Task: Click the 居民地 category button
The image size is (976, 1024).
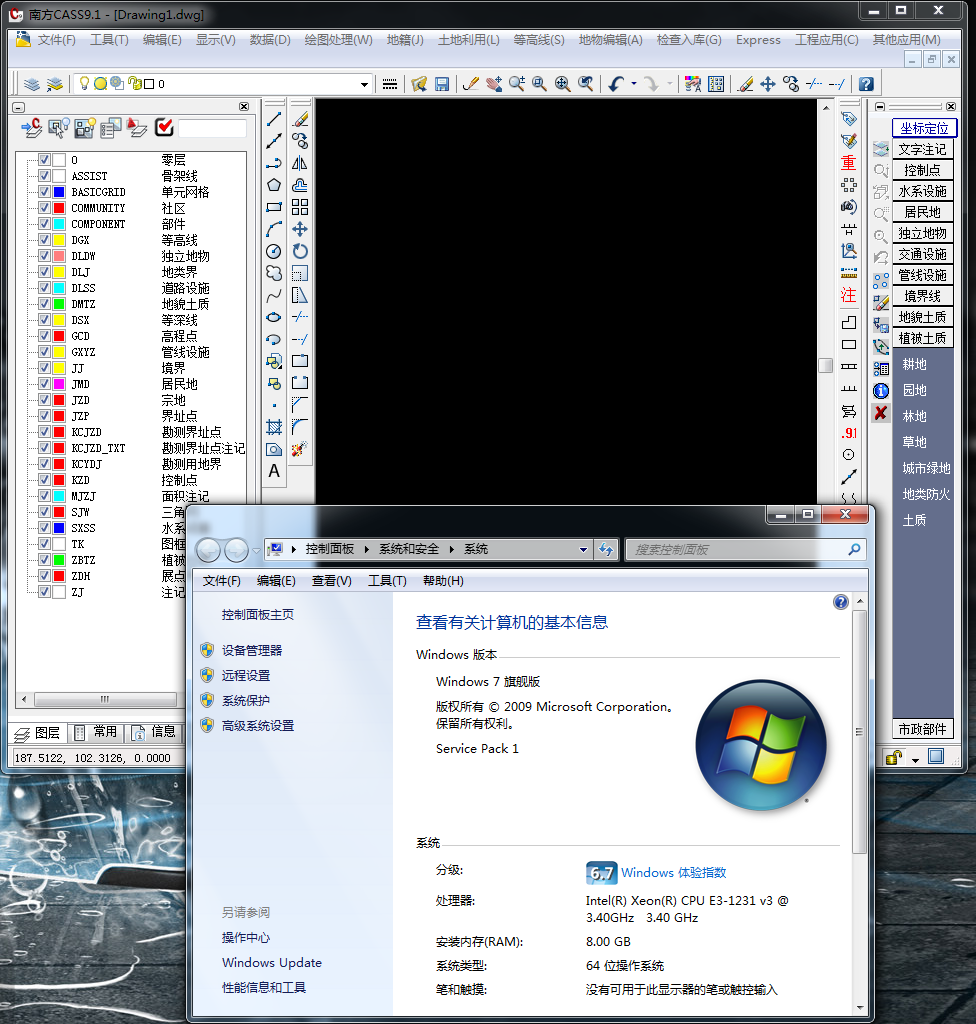Action: (922, 212)
